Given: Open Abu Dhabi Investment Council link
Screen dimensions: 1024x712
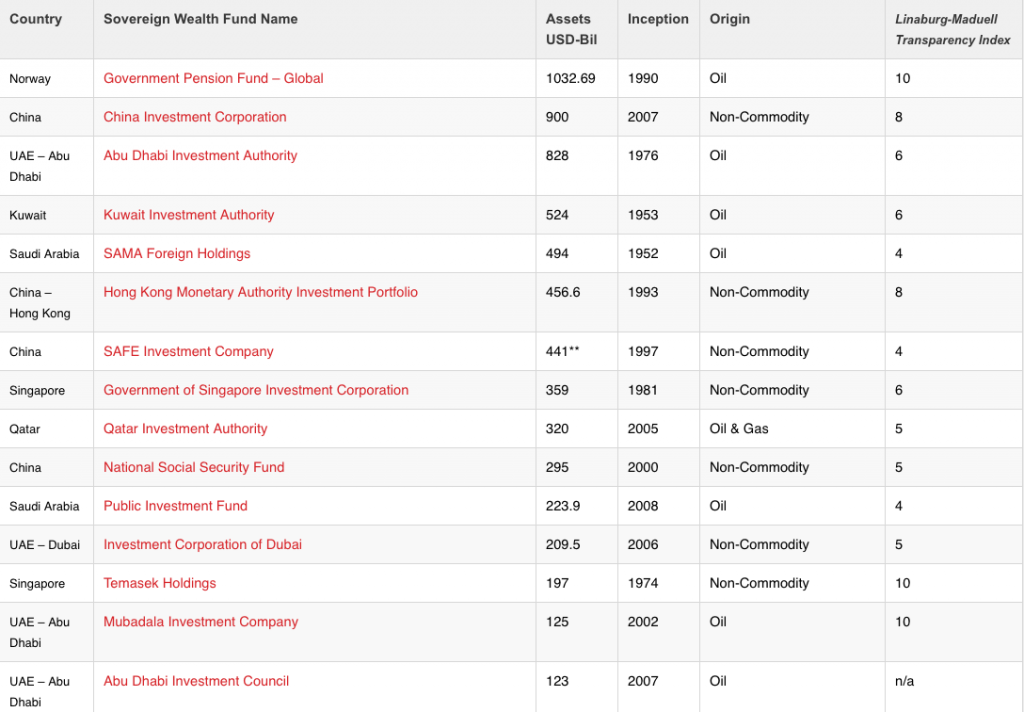Looking at the screenshot, I should pyautogui.click(x=196, y=681).
